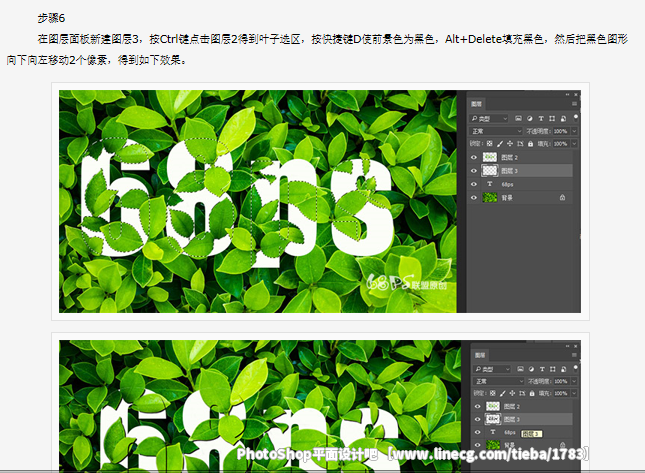Select 图层 2 layer name in first screenshot
Viewport: 645px width, 473px height.
pyautogui.click(x=510, y=158)
